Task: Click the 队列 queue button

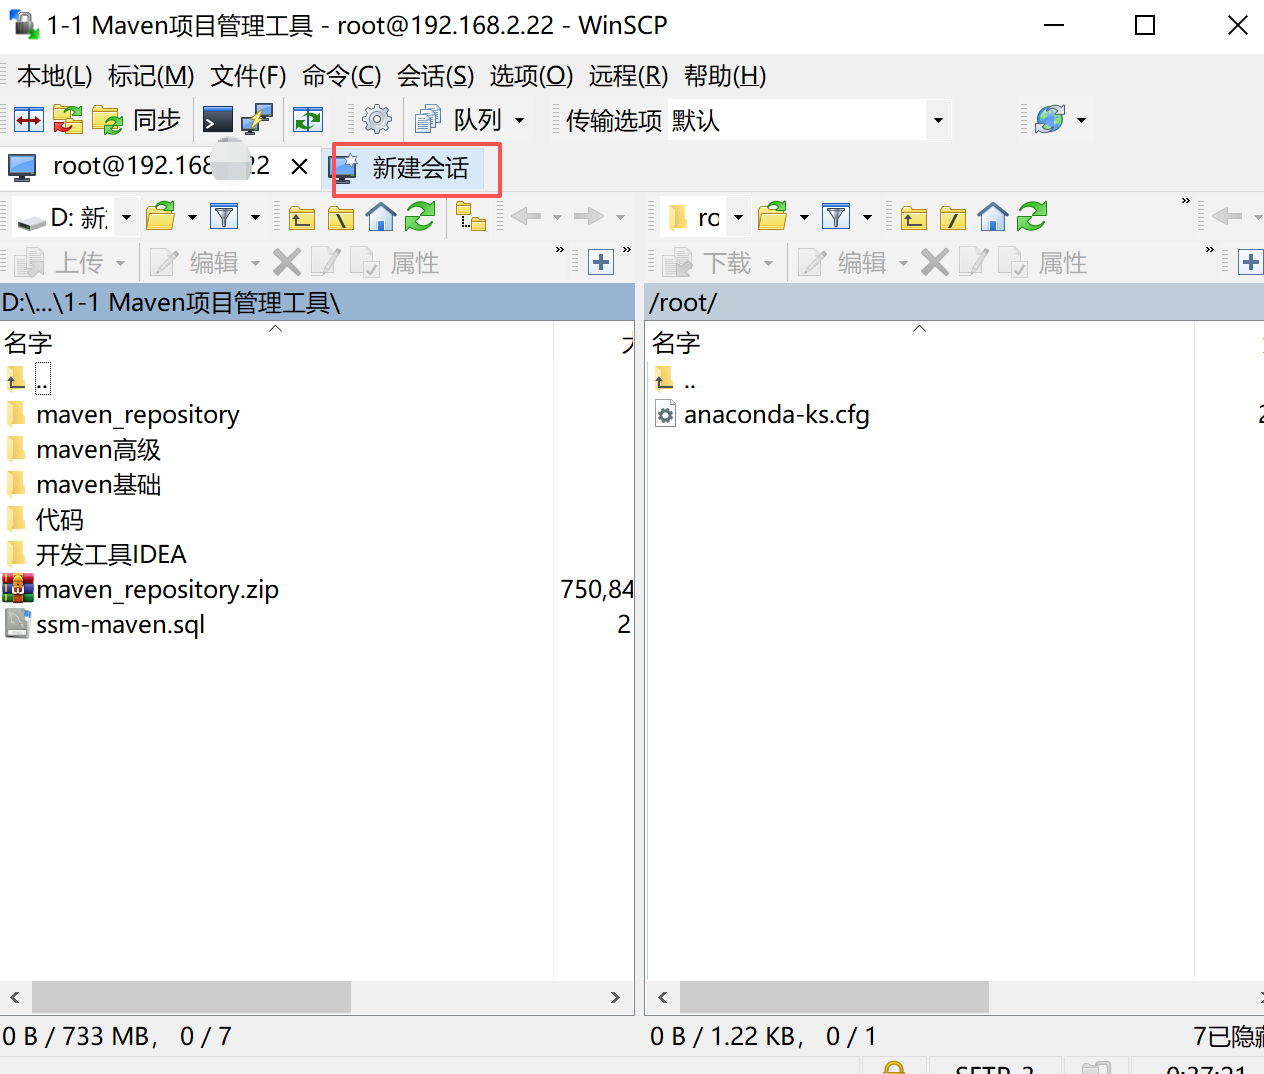Action: (x=459, y=120)
